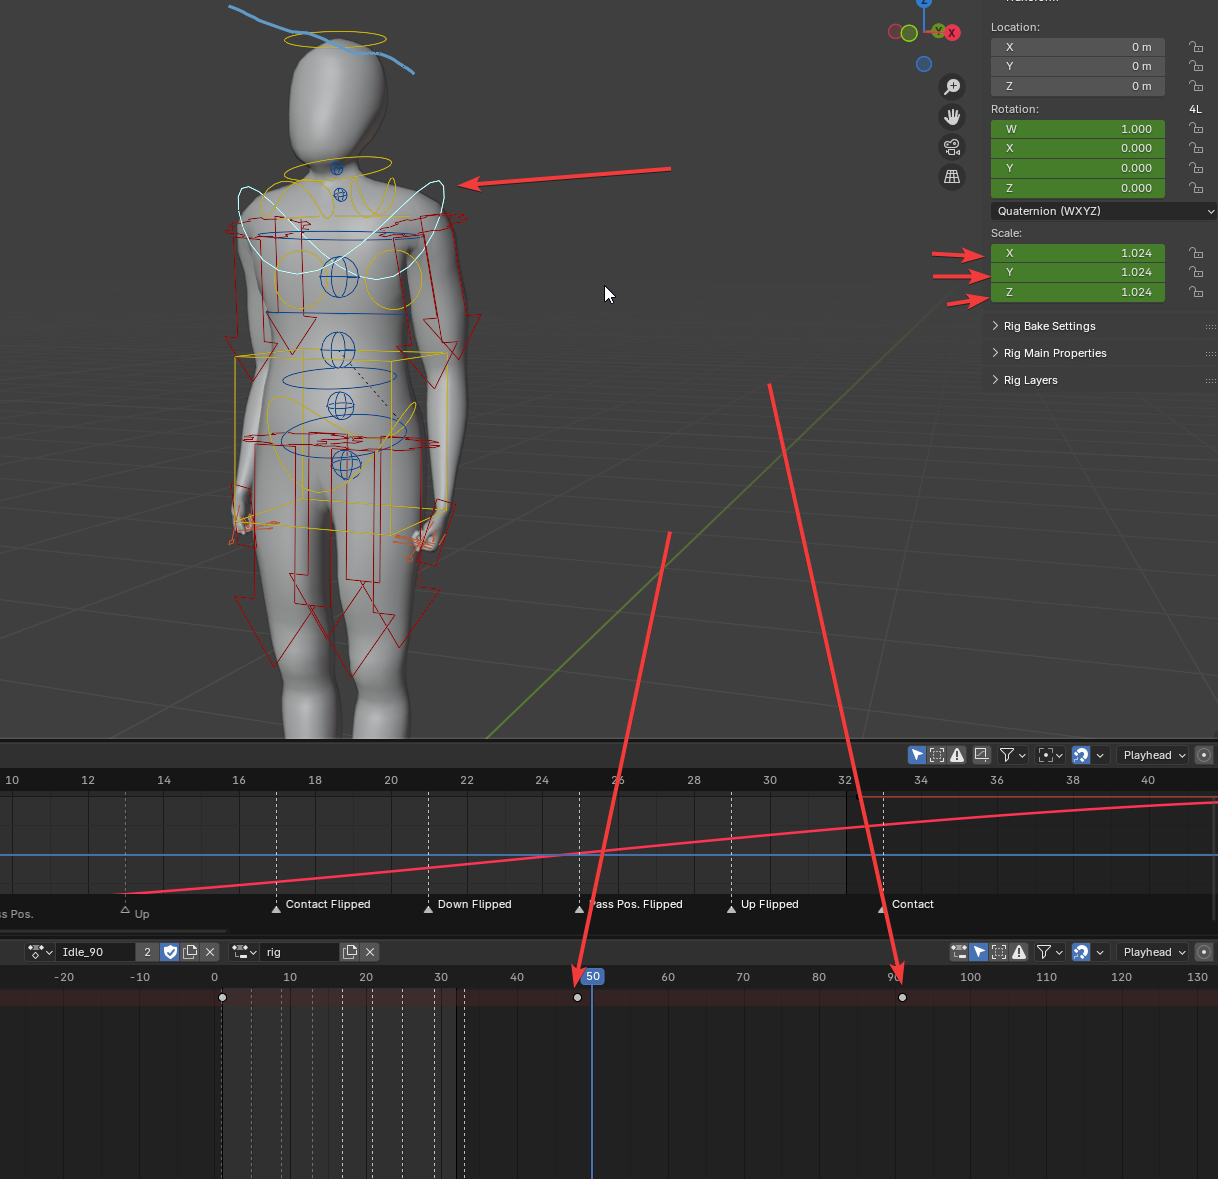Image resolution: width=1218 pixels, height=1179 pixels.
Task: Click the Idle_90 action name field
Action: pyautogui.click(x=95, y=952)
